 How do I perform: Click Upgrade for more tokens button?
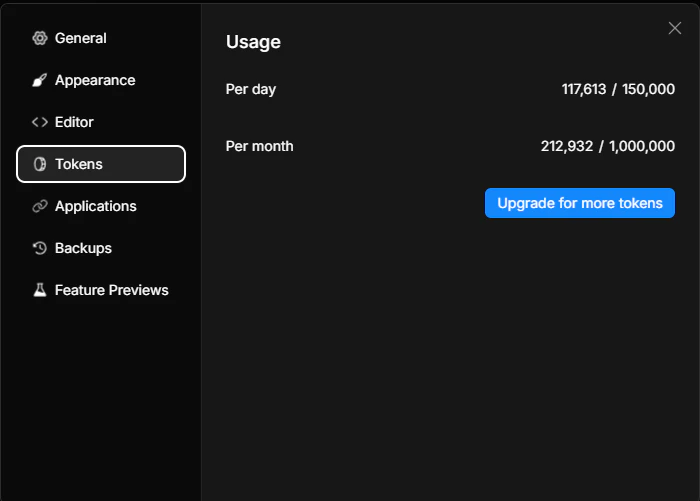tap(579, 203)
